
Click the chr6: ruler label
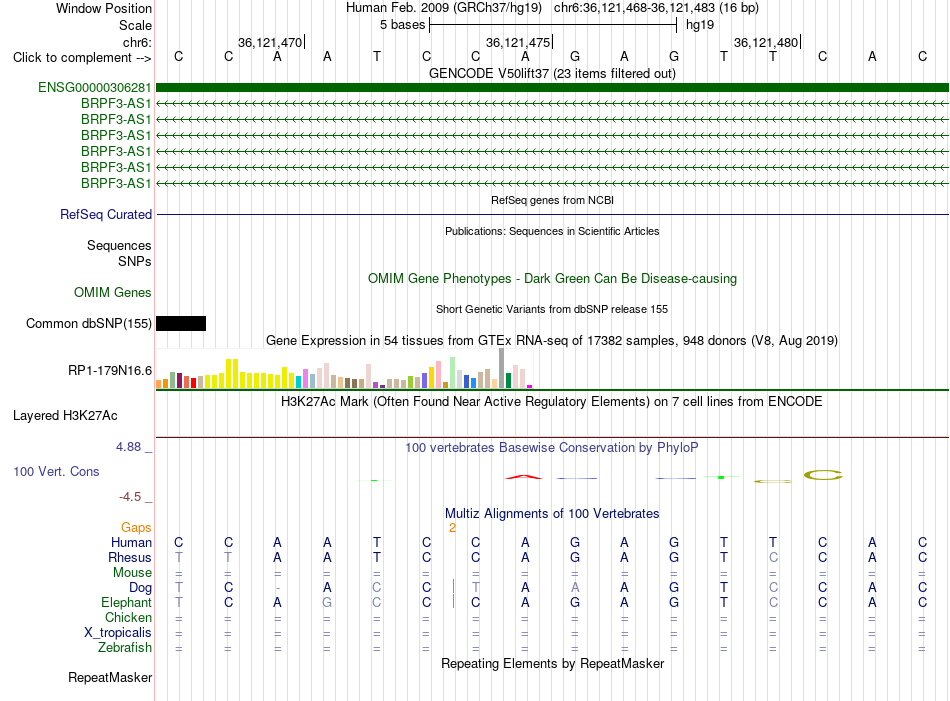coord(138,42)
